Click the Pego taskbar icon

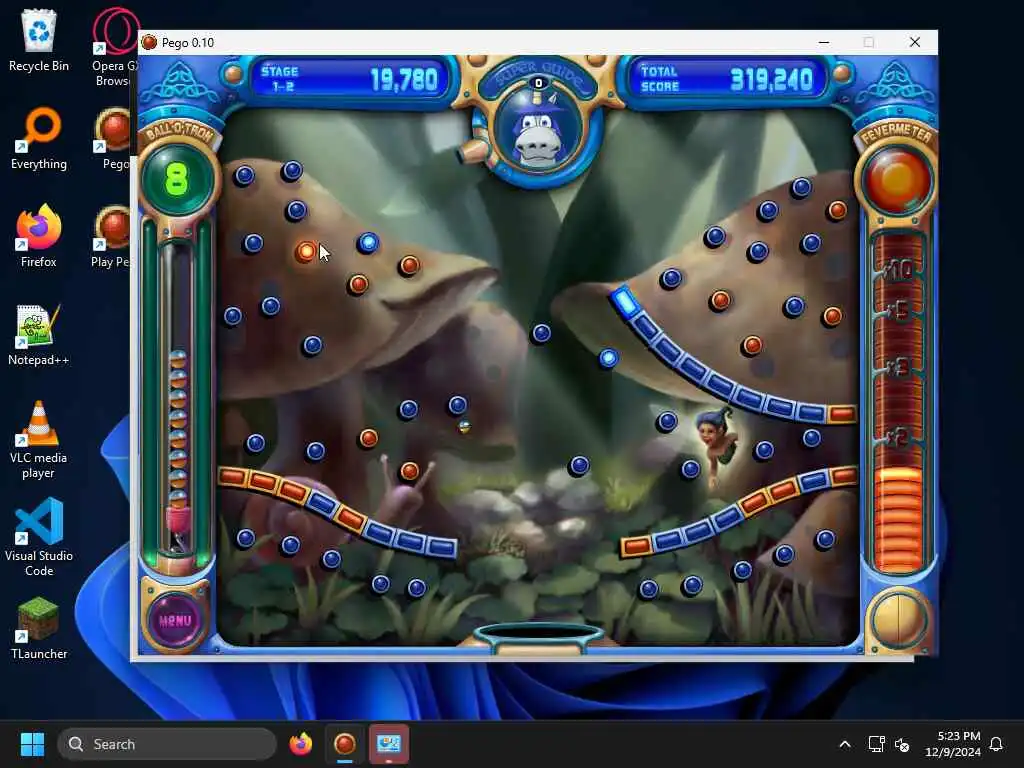tap(345, 744)
